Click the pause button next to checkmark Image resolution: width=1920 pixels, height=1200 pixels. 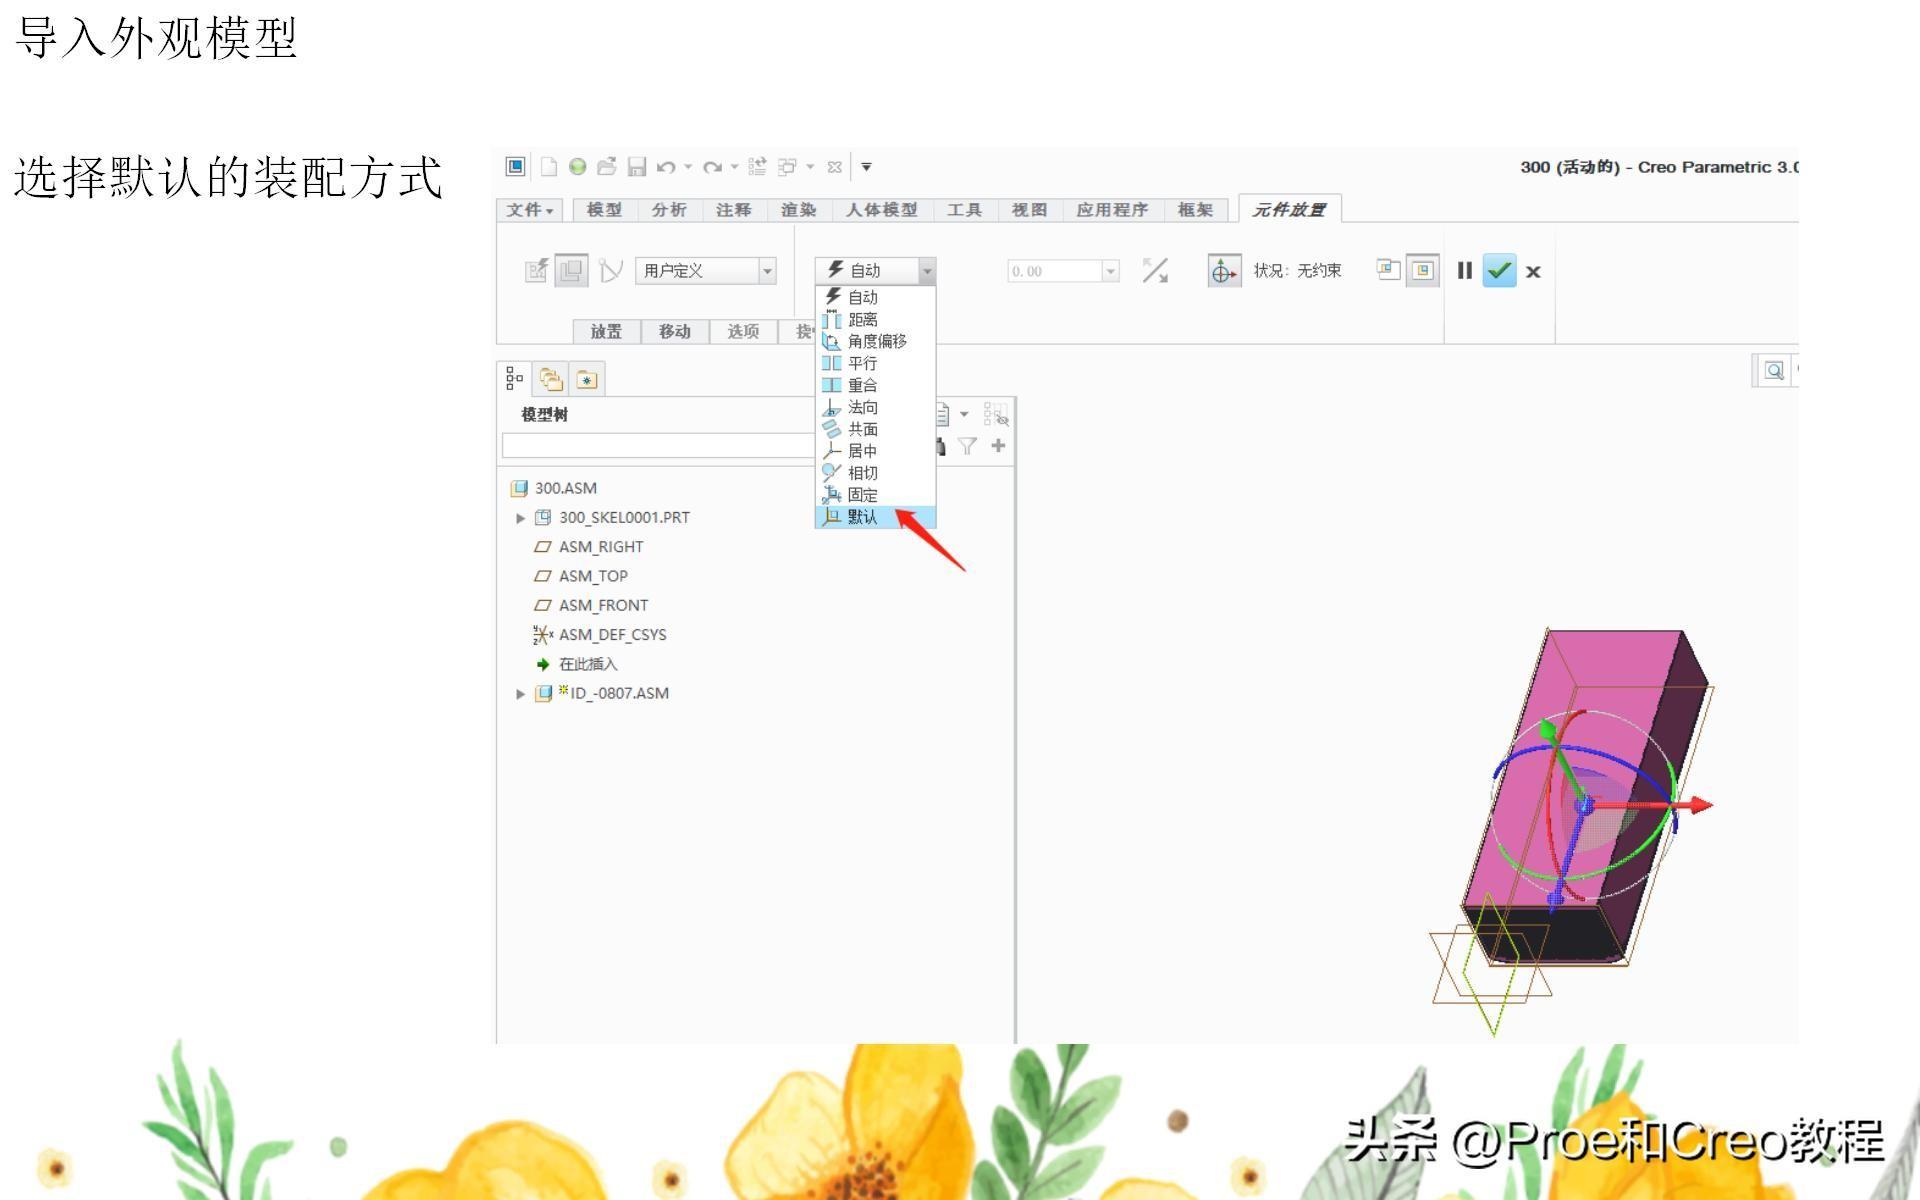click(x=1464, y=270)
